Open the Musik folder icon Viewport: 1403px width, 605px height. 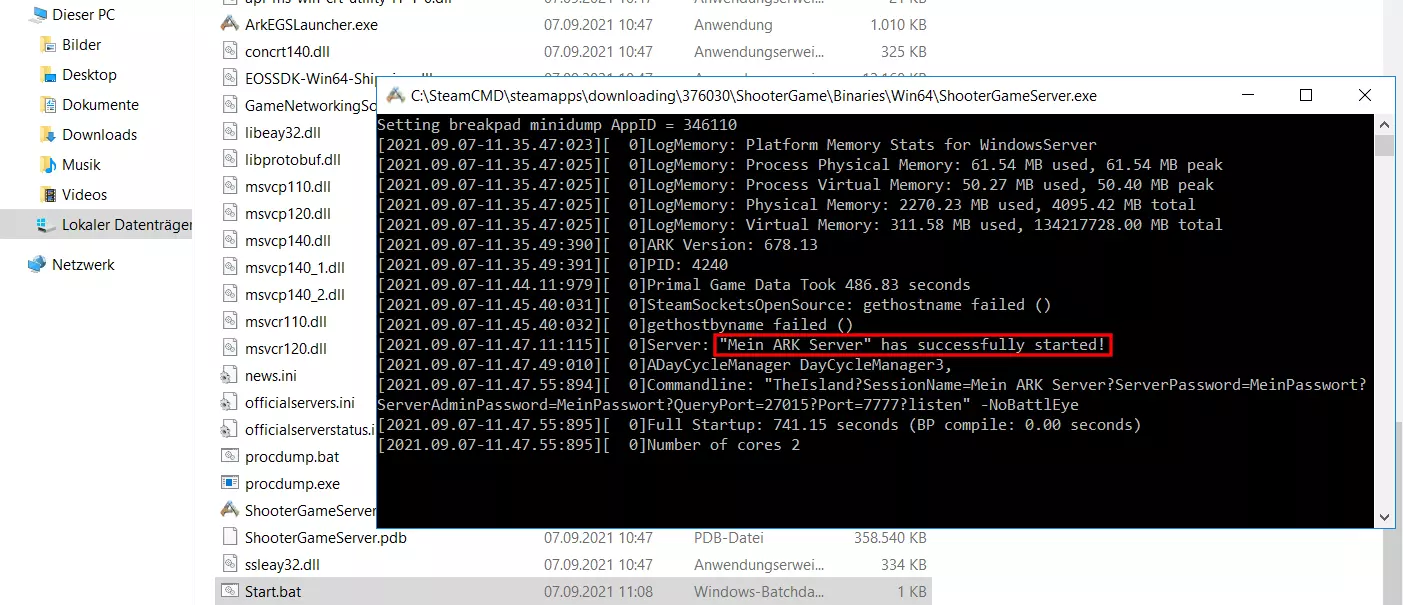[47, 165]
